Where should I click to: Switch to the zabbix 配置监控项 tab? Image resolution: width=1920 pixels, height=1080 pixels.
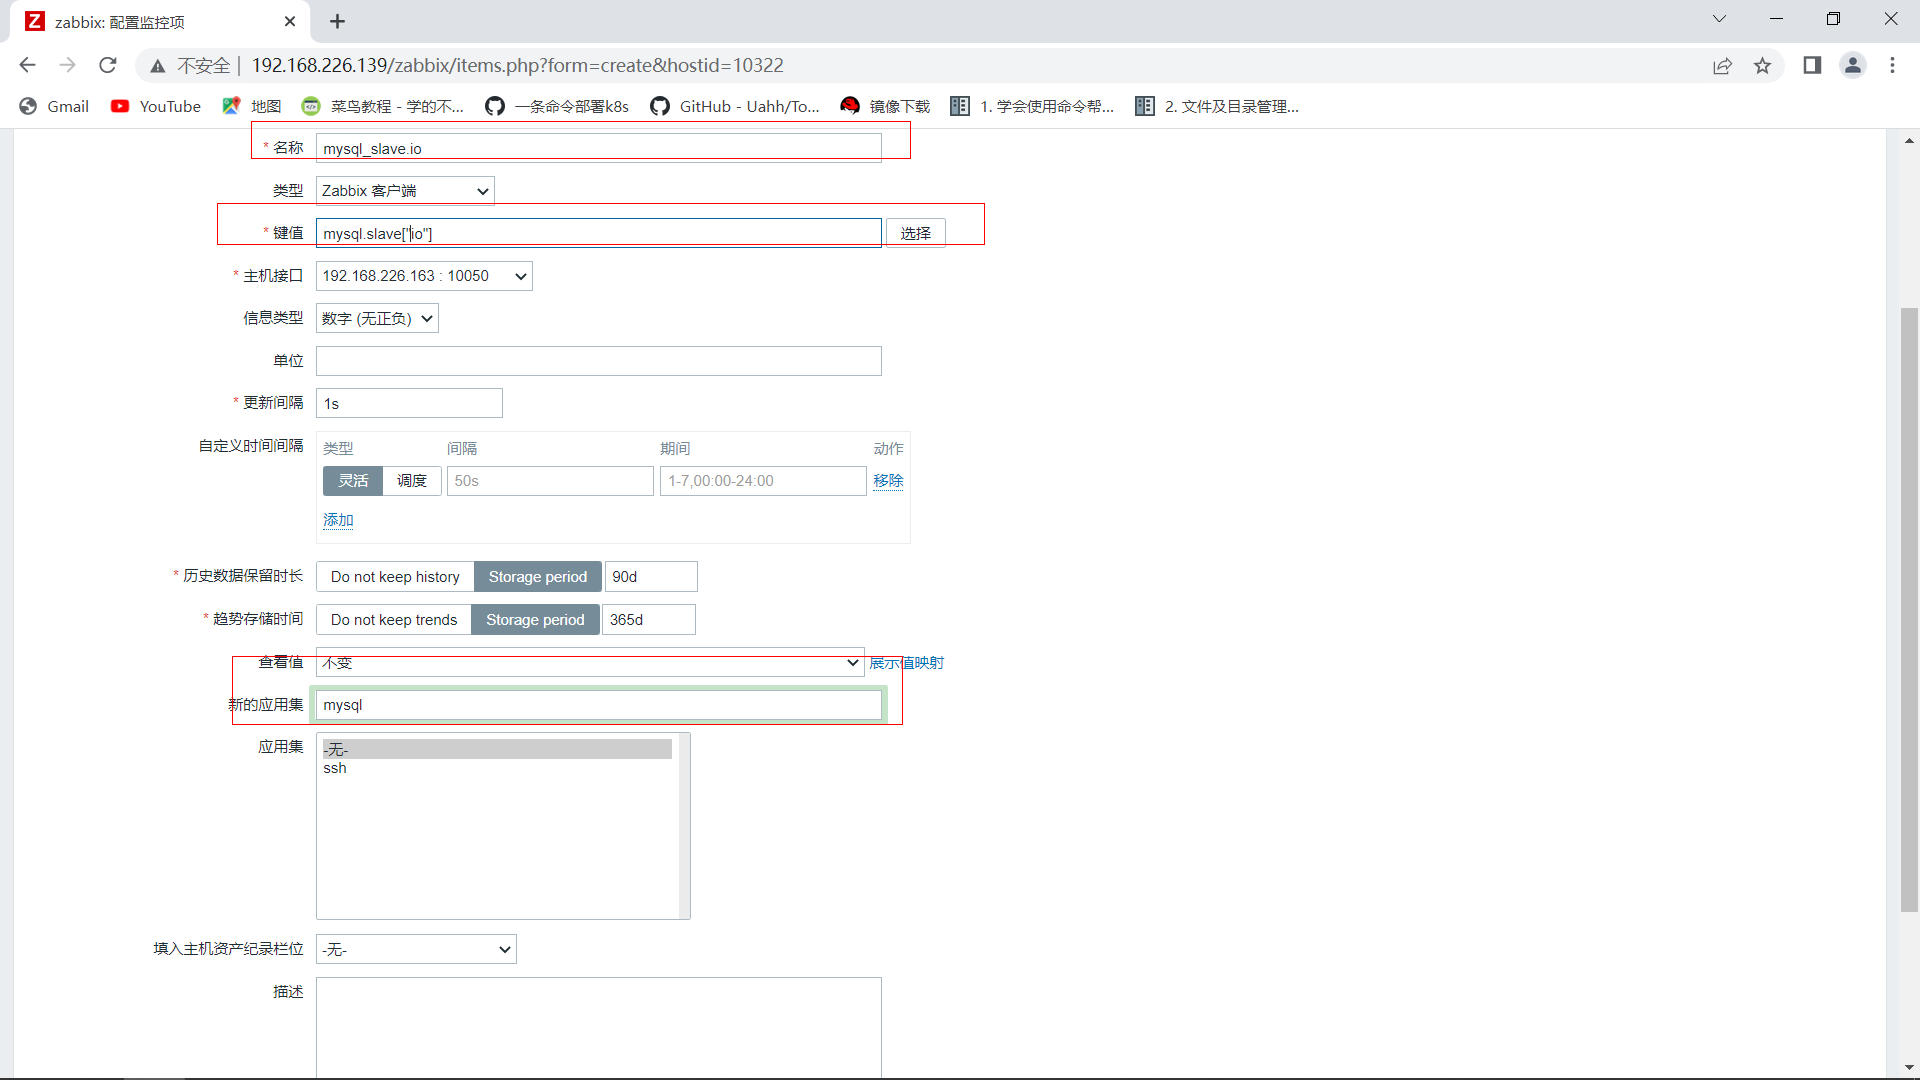point(150,21)
